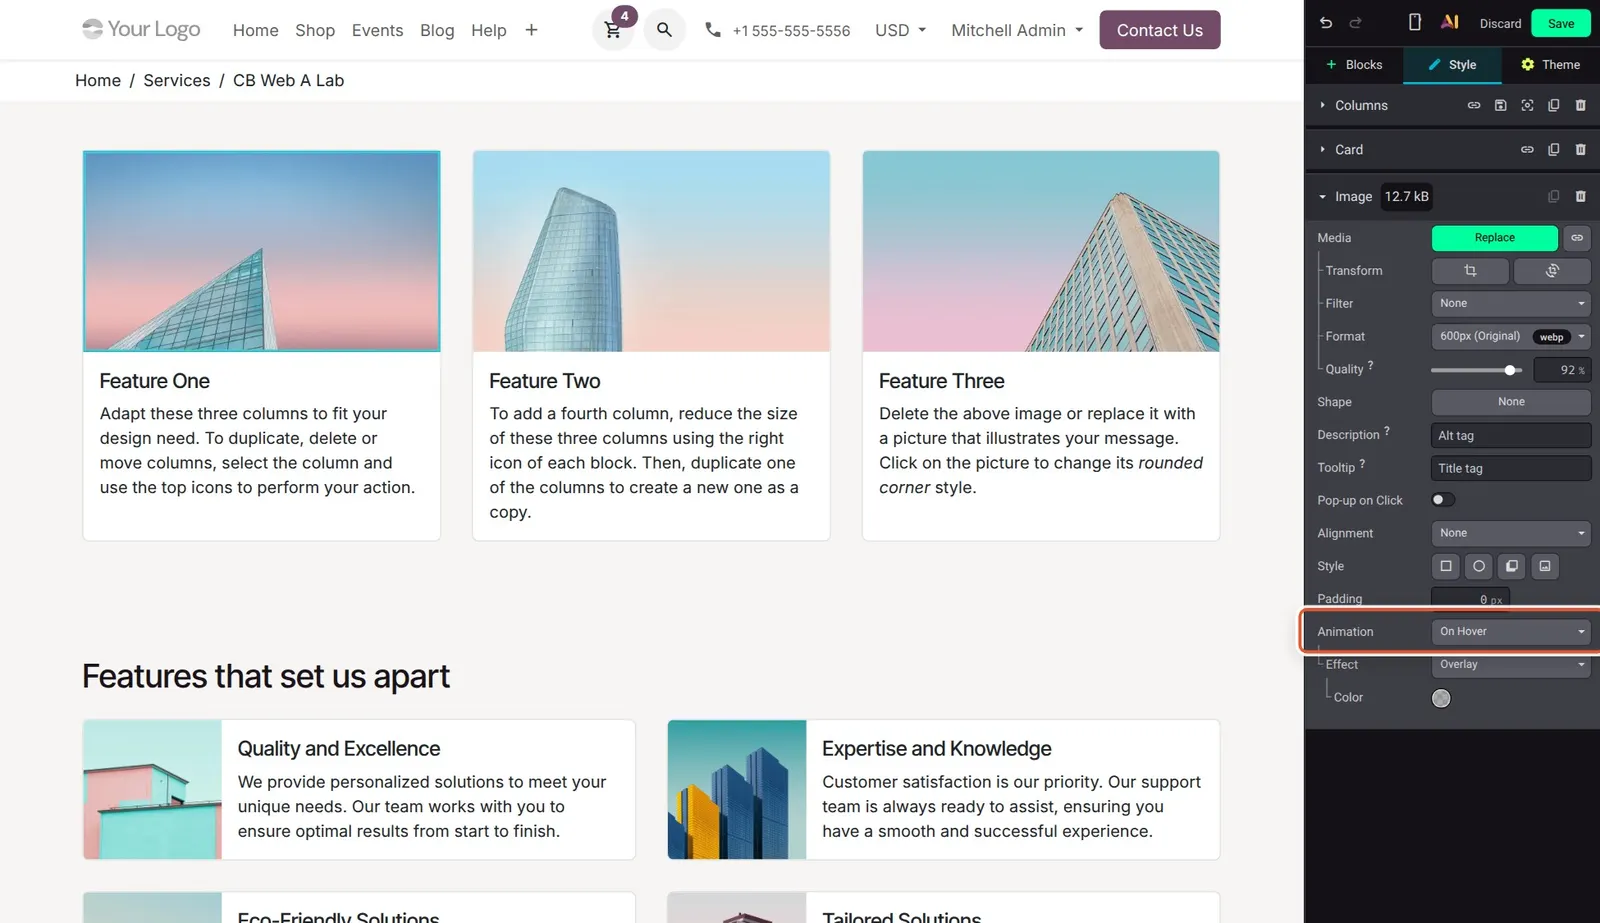
Task: Save the Columns block as custom snippet
Action: pyautogui.click(x=1501, y=105)
